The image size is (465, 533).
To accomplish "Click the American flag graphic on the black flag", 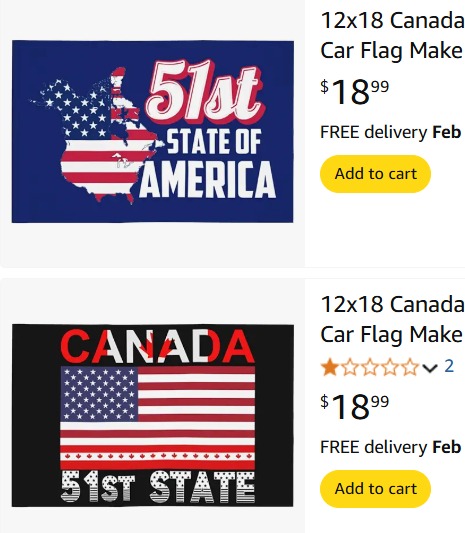I will (x=158, y=417).
